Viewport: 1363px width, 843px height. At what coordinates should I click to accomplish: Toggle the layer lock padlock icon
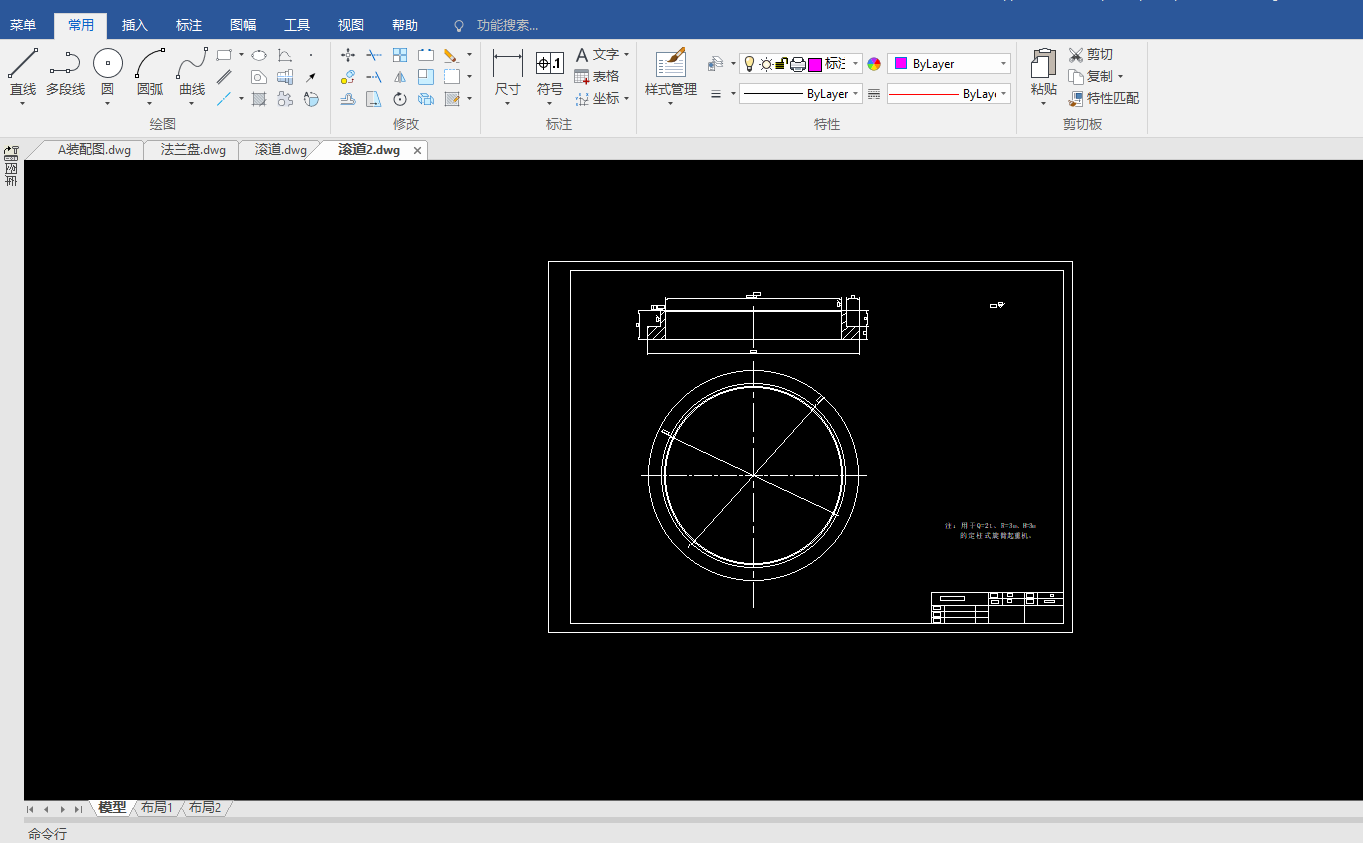click(x=781, y=64)
